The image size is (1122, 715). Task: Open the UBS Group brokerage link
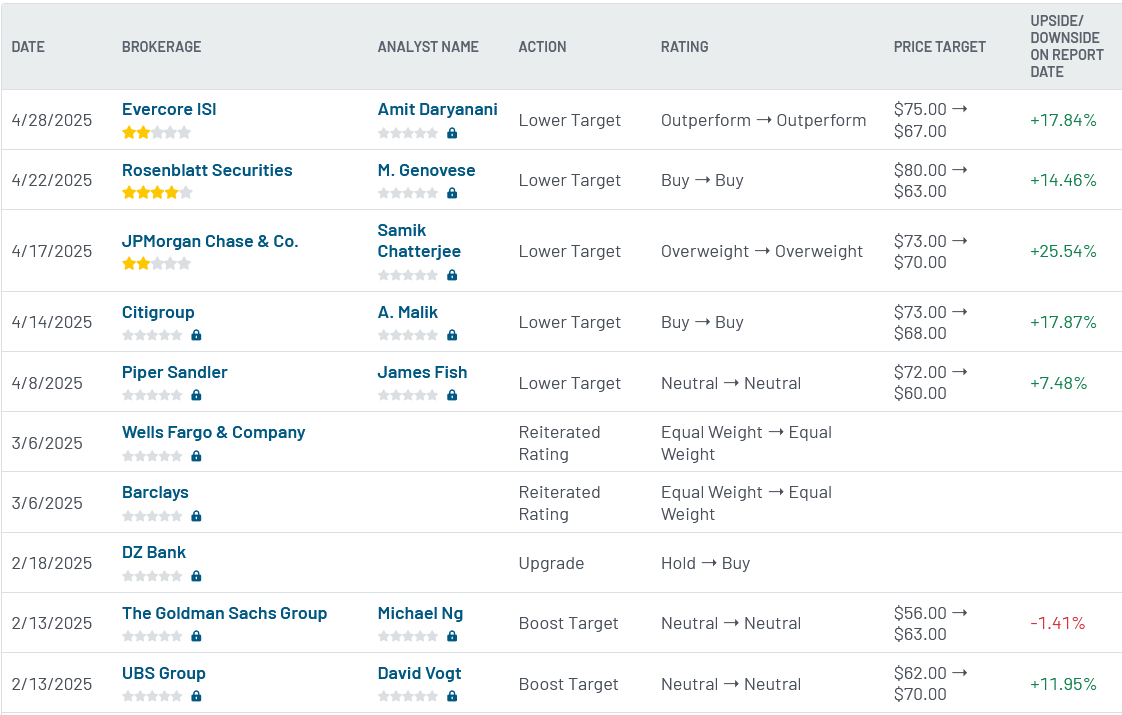pos(163,673)
